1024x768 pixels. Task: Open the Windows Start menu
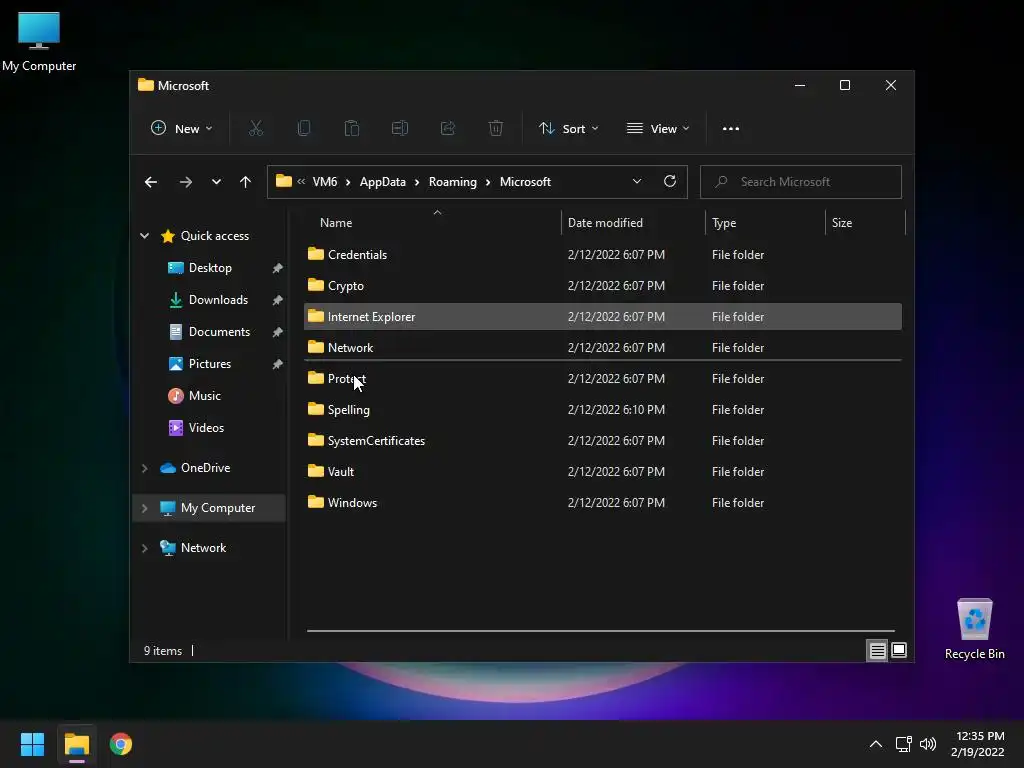[32, 744]
